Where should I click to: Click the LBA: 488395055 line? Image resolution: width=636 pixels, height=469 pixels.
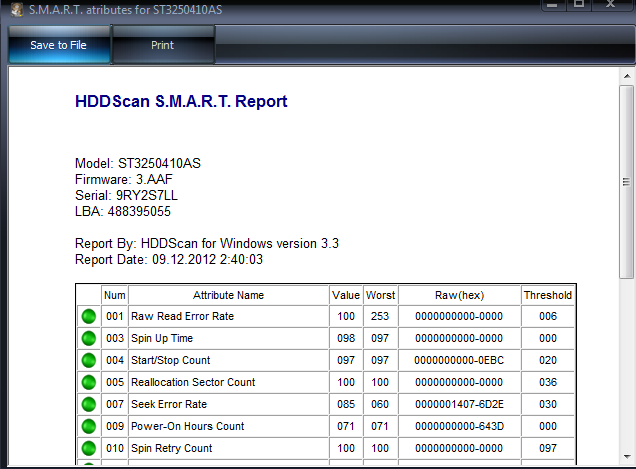click(x=123, y=211)
